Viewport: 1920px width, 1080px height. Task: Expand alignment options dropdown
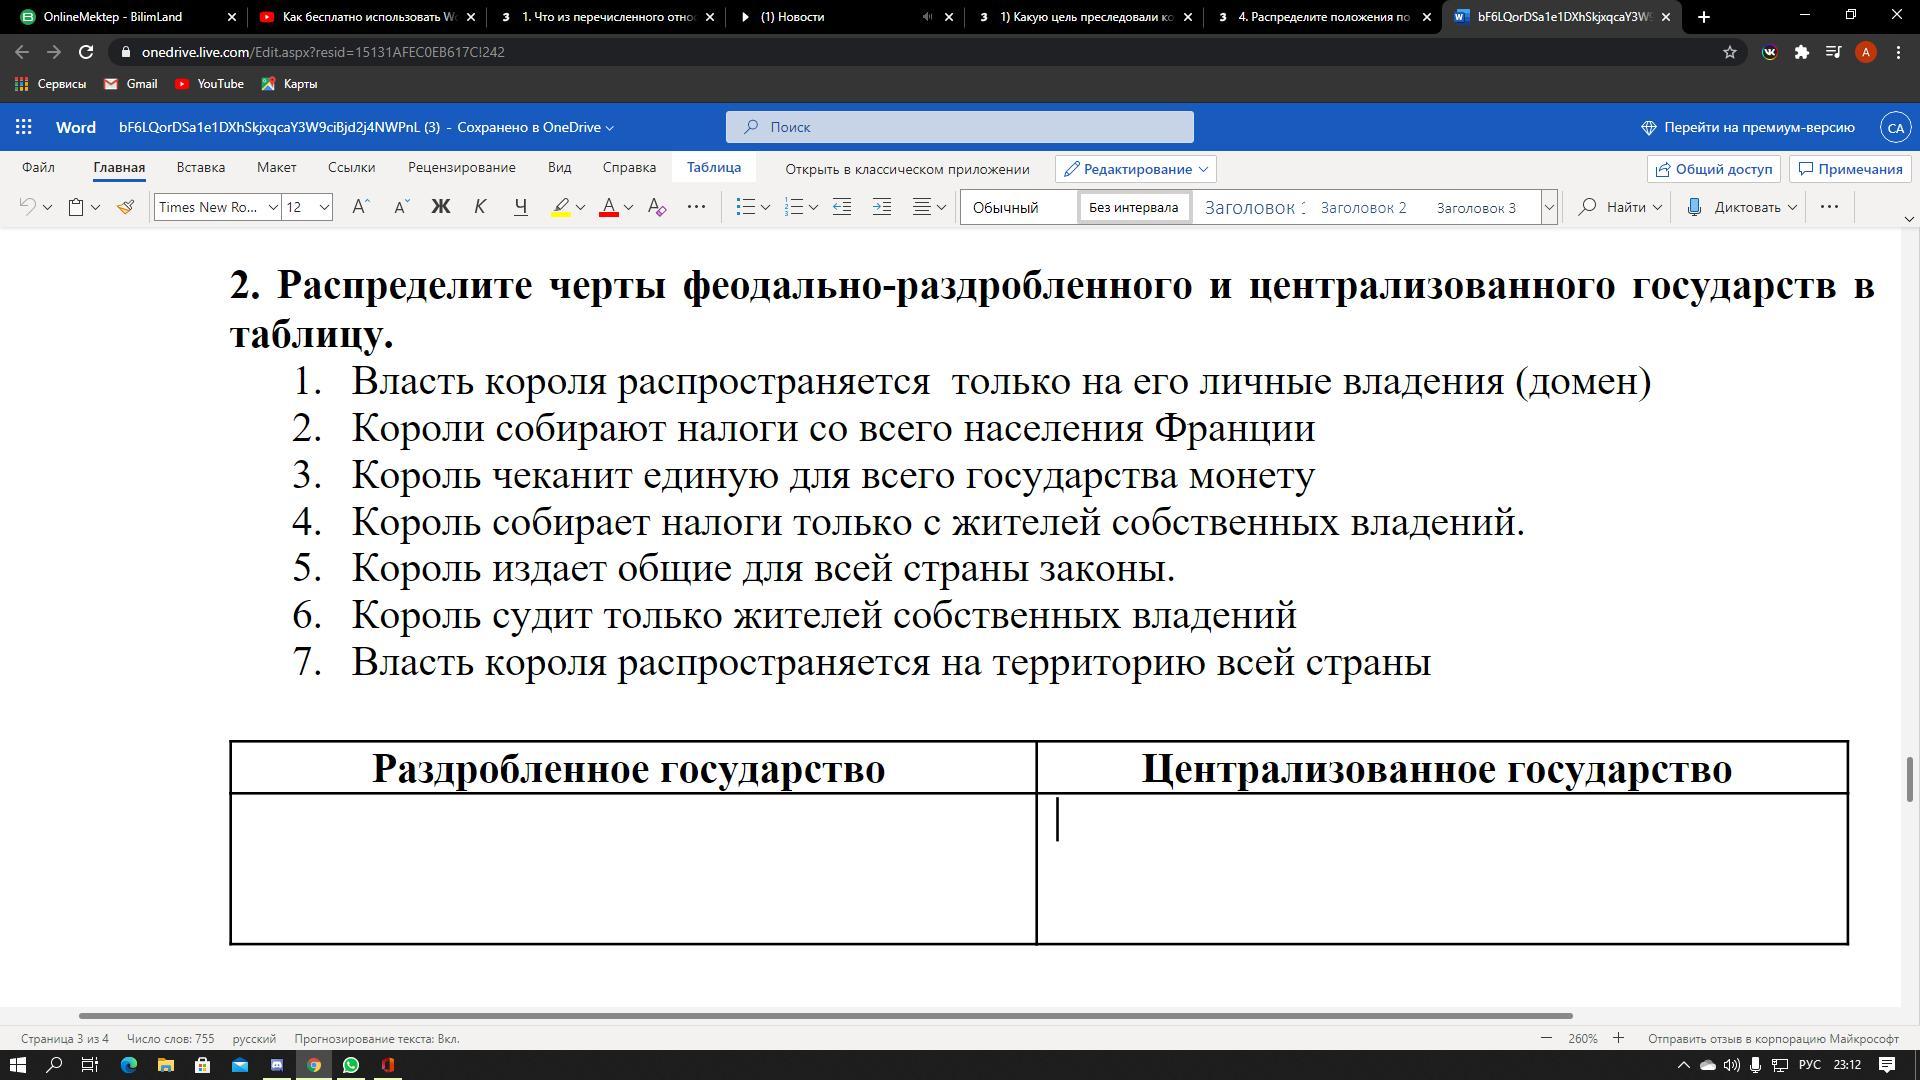click(x=941, y=207)
